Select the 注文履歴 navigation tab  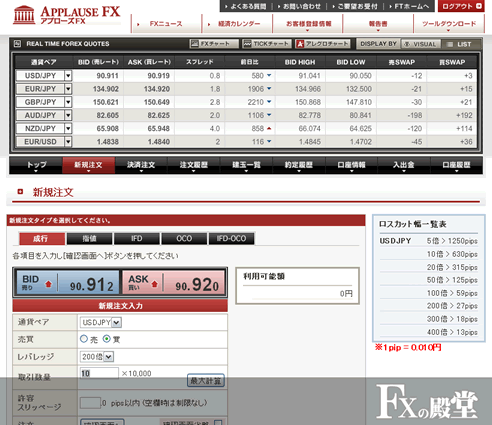point(193,165)
